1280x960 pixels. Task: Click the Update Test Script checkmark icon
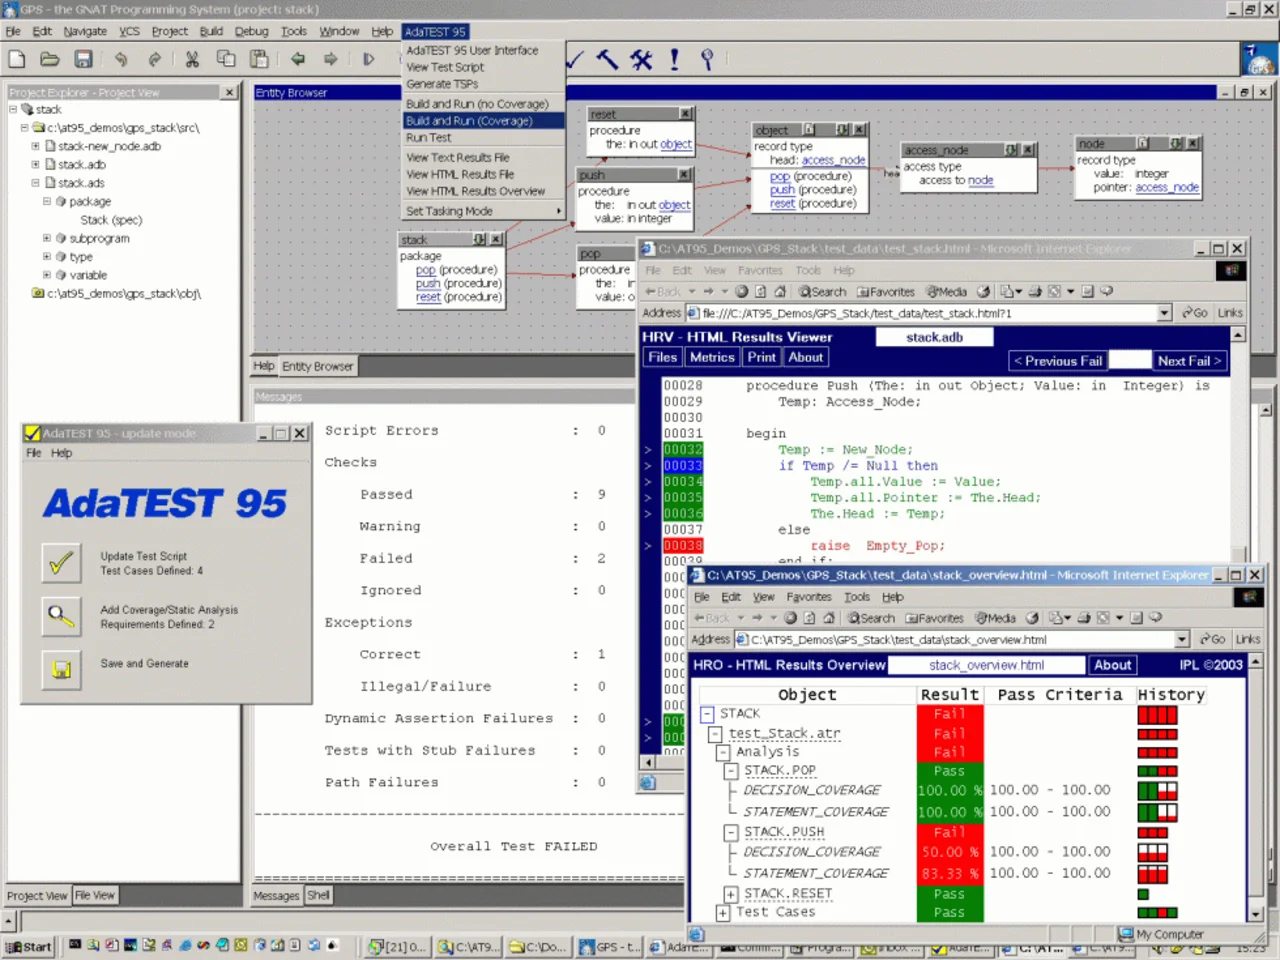(x=61, y=563)
